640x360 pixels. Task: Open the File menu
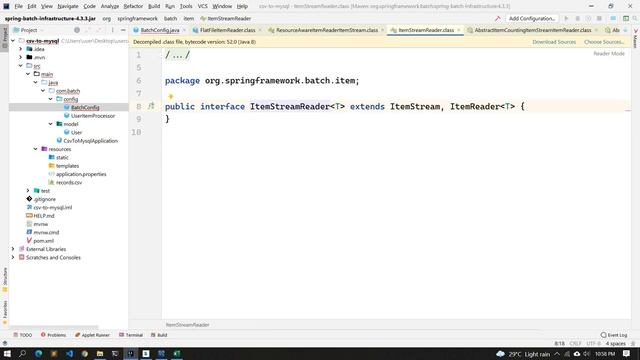[19, 6]
